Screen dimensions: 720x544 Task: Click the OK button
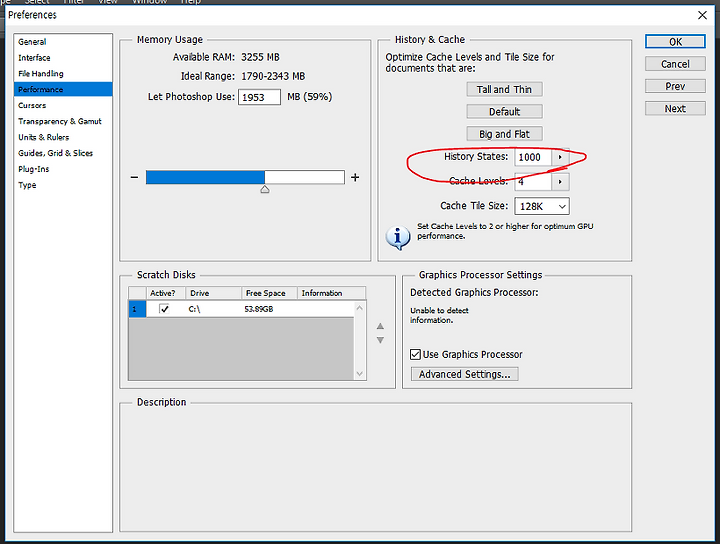[675, 42]
